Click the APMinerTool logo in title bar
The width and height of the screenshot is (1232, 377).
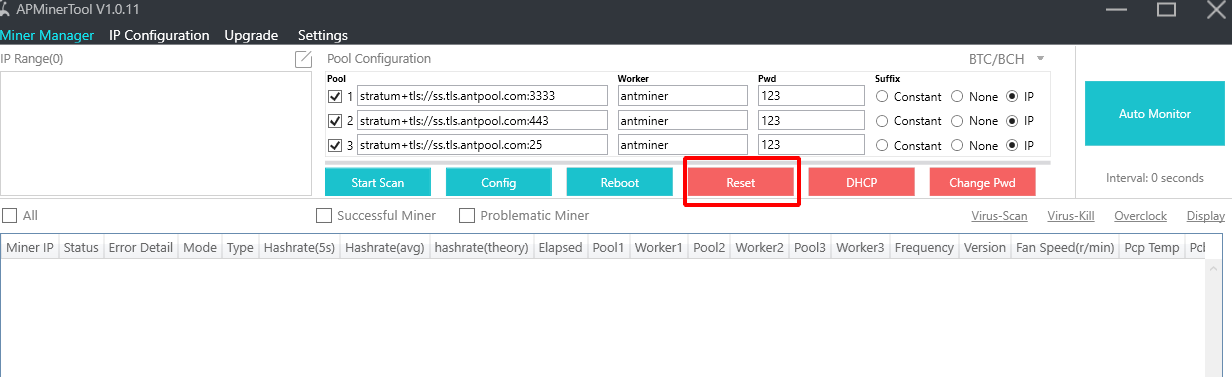pyautogui.click(x=5, y=10)
